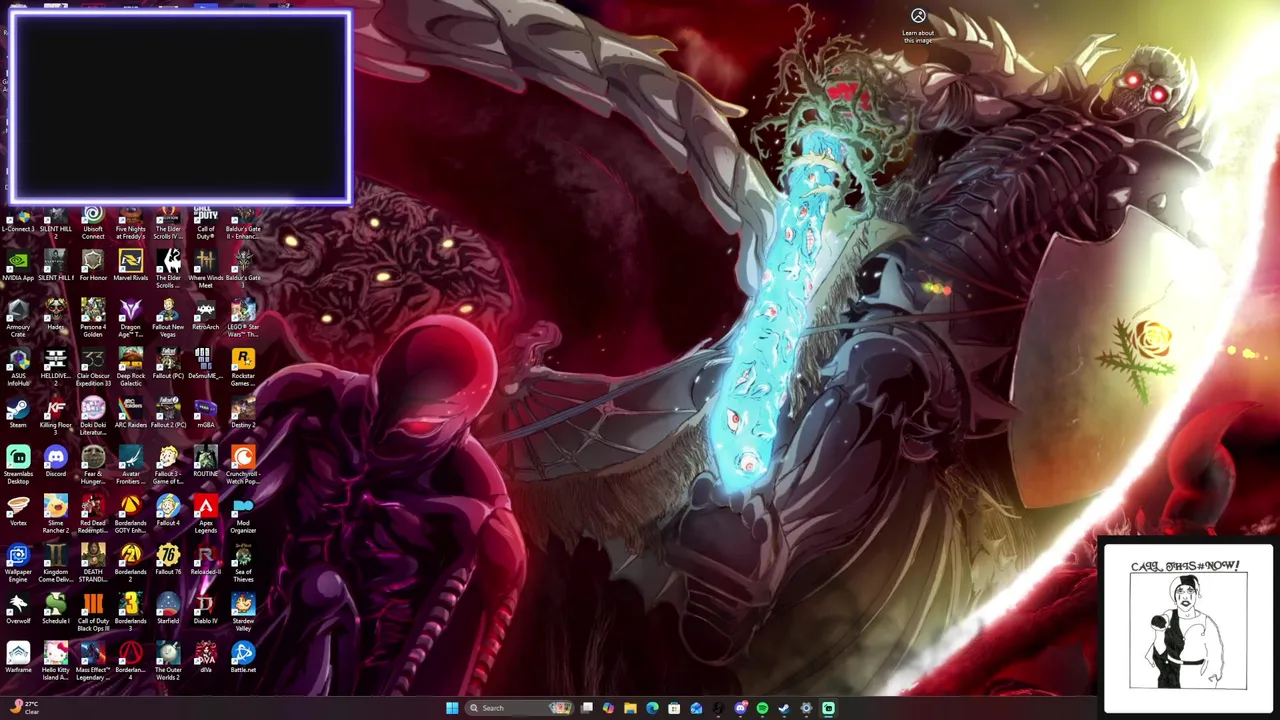Launch Killing Floor 3 desktop shortcut
The width and height of the screenshot is (1280, 720).
[55, 417]
